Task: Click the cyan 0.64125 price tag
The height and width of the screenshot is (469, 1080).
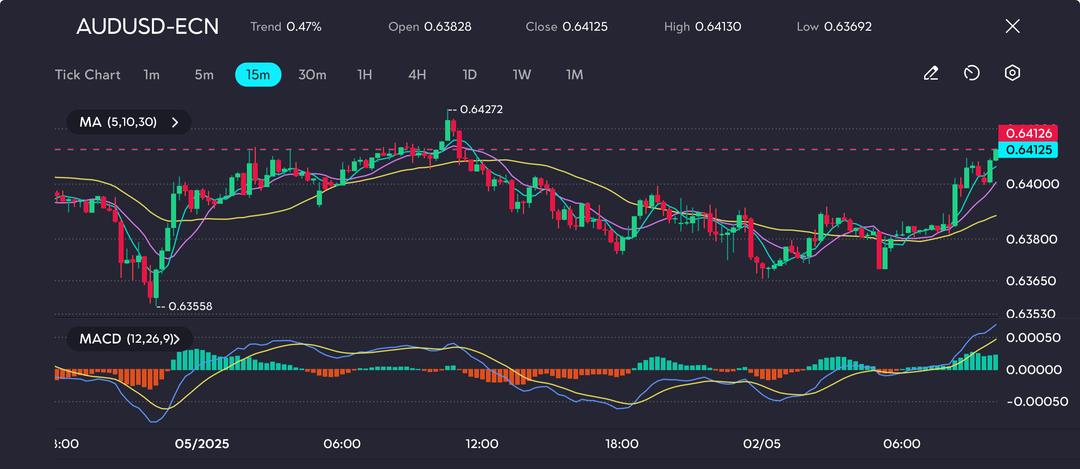Action: click(x=1027, y=149)
